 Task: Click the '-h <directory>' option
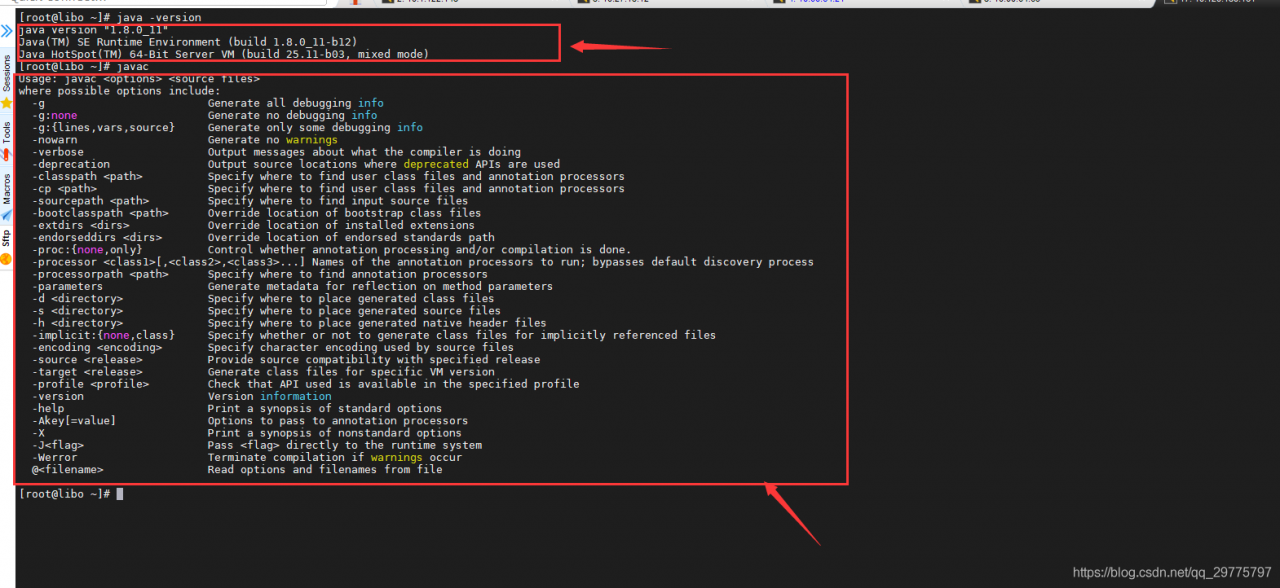click(77, 323)
